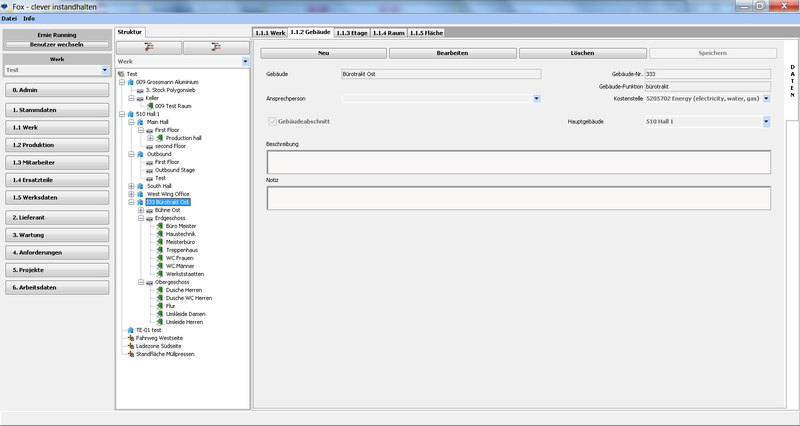Switch to the 1.1.3 Etage tab
800x426 pixels.
(x=352, y=33)
